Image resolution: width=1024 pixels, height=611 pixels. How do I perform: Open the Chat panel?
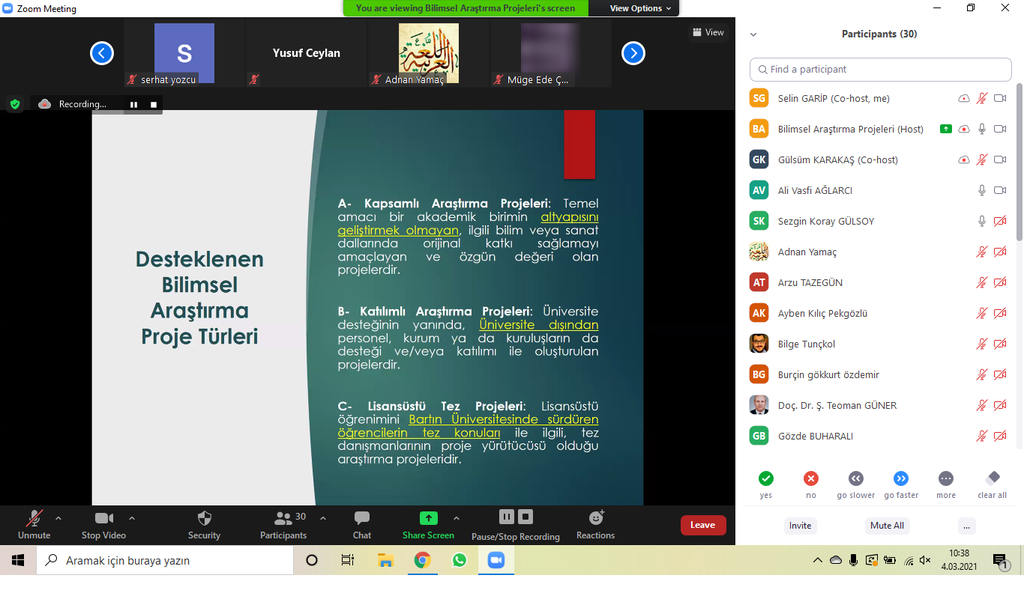pyautogui.click(x=362, y=518)
